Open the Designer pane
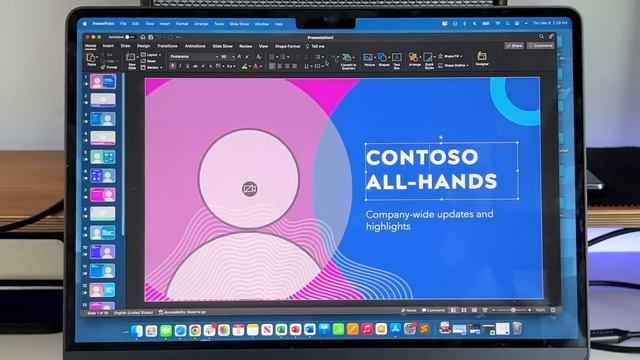Screen dimensions: 640x360 pyautogui.click(x=482, y=59)
